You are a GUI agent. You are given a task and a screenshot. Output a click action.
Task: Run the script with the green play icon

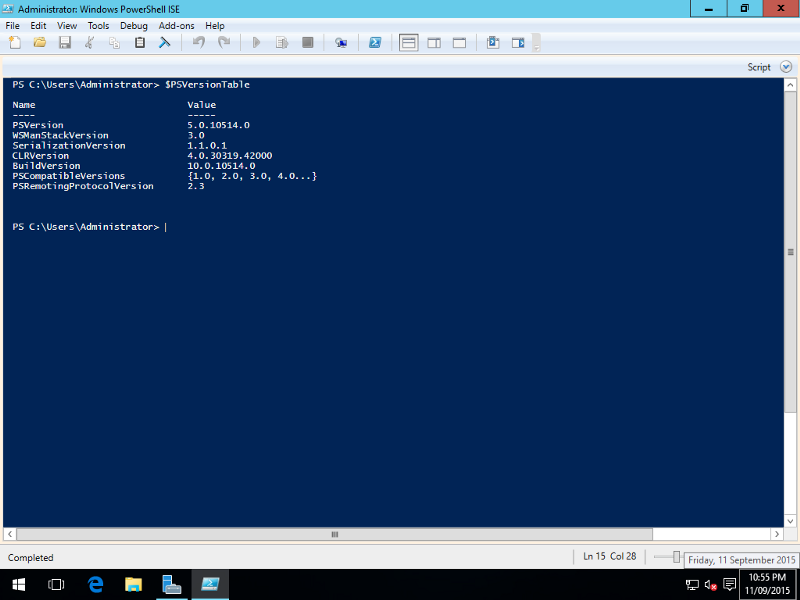(x=255, y=42)
